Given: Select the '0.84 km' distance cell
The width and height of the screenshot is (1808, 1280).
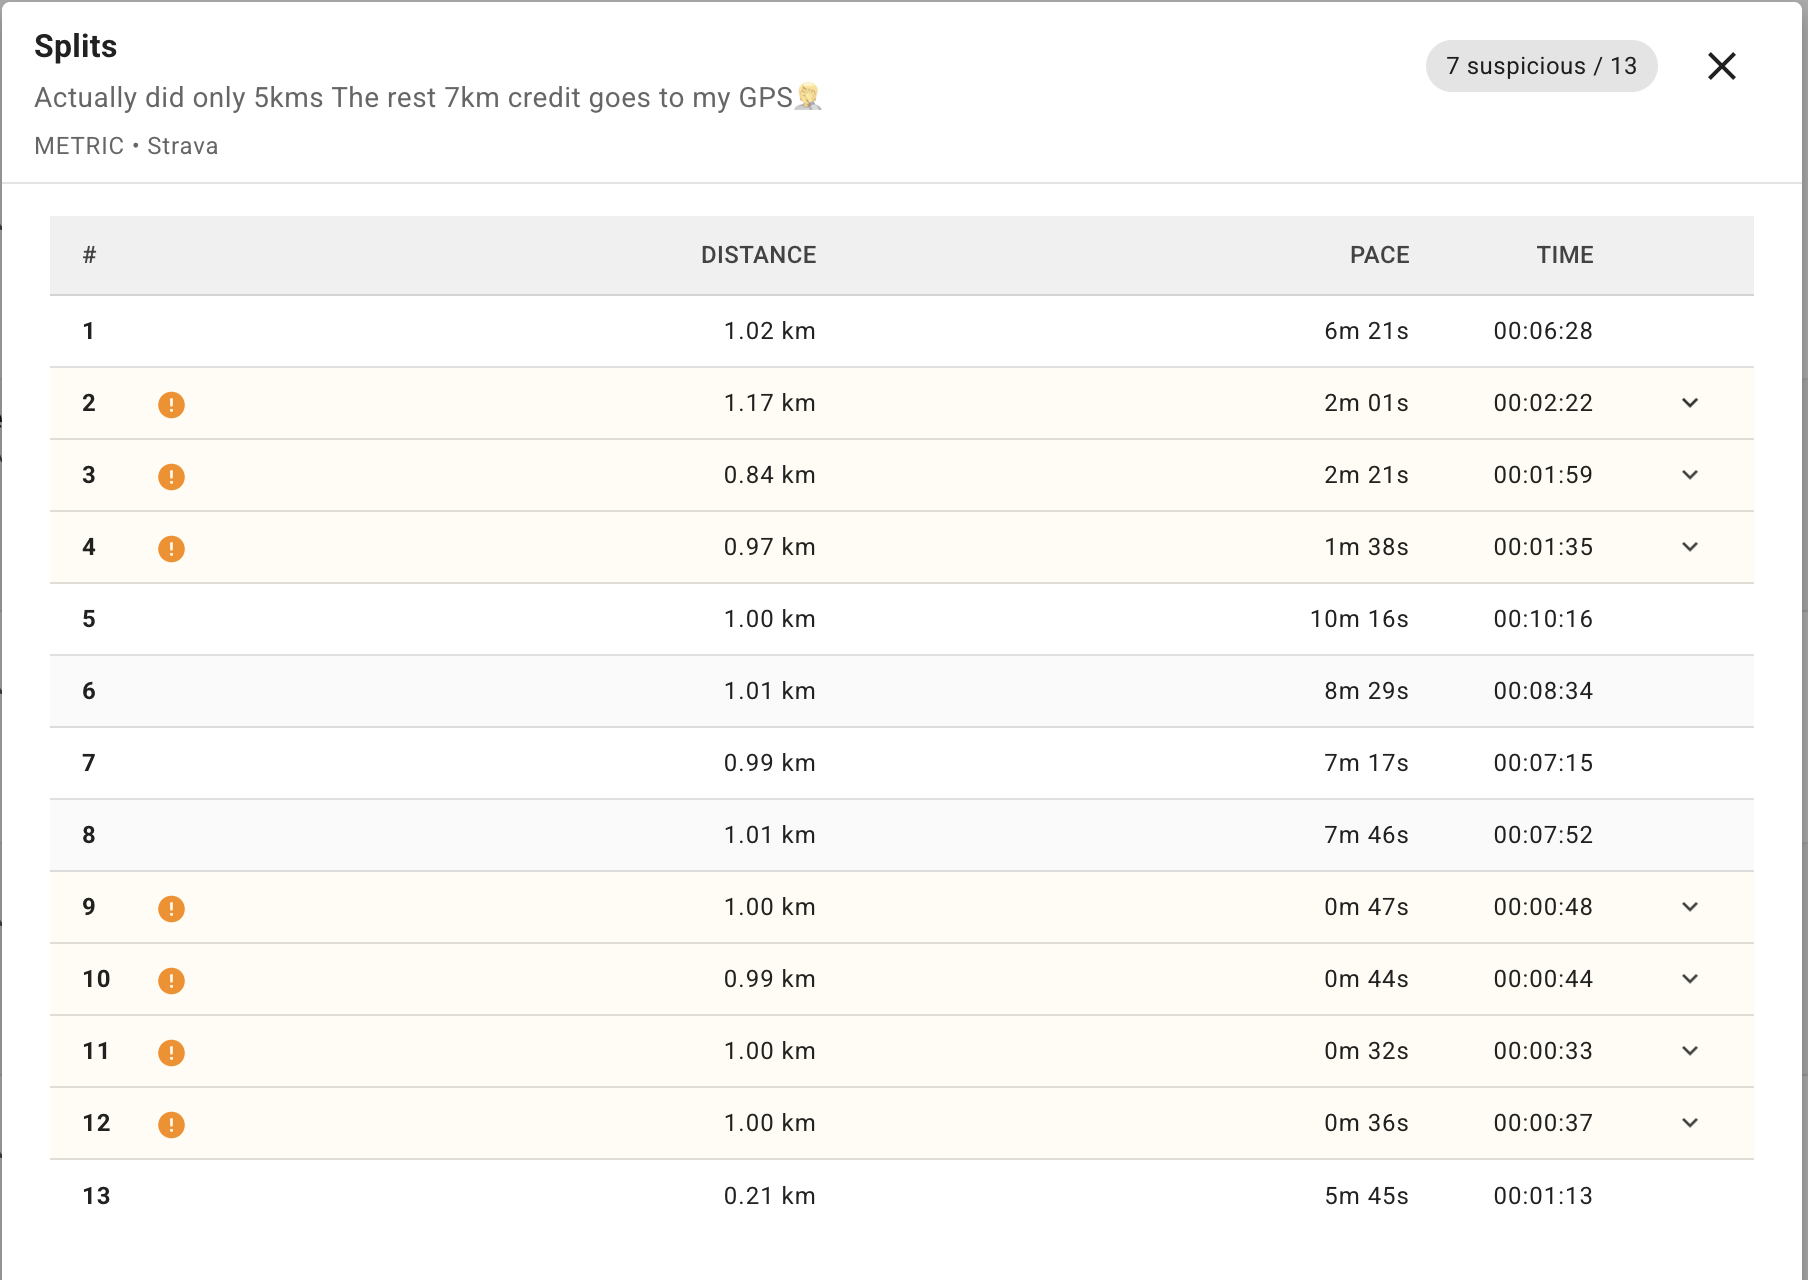Looking at the screenshot, I should [x=769, y=475].
